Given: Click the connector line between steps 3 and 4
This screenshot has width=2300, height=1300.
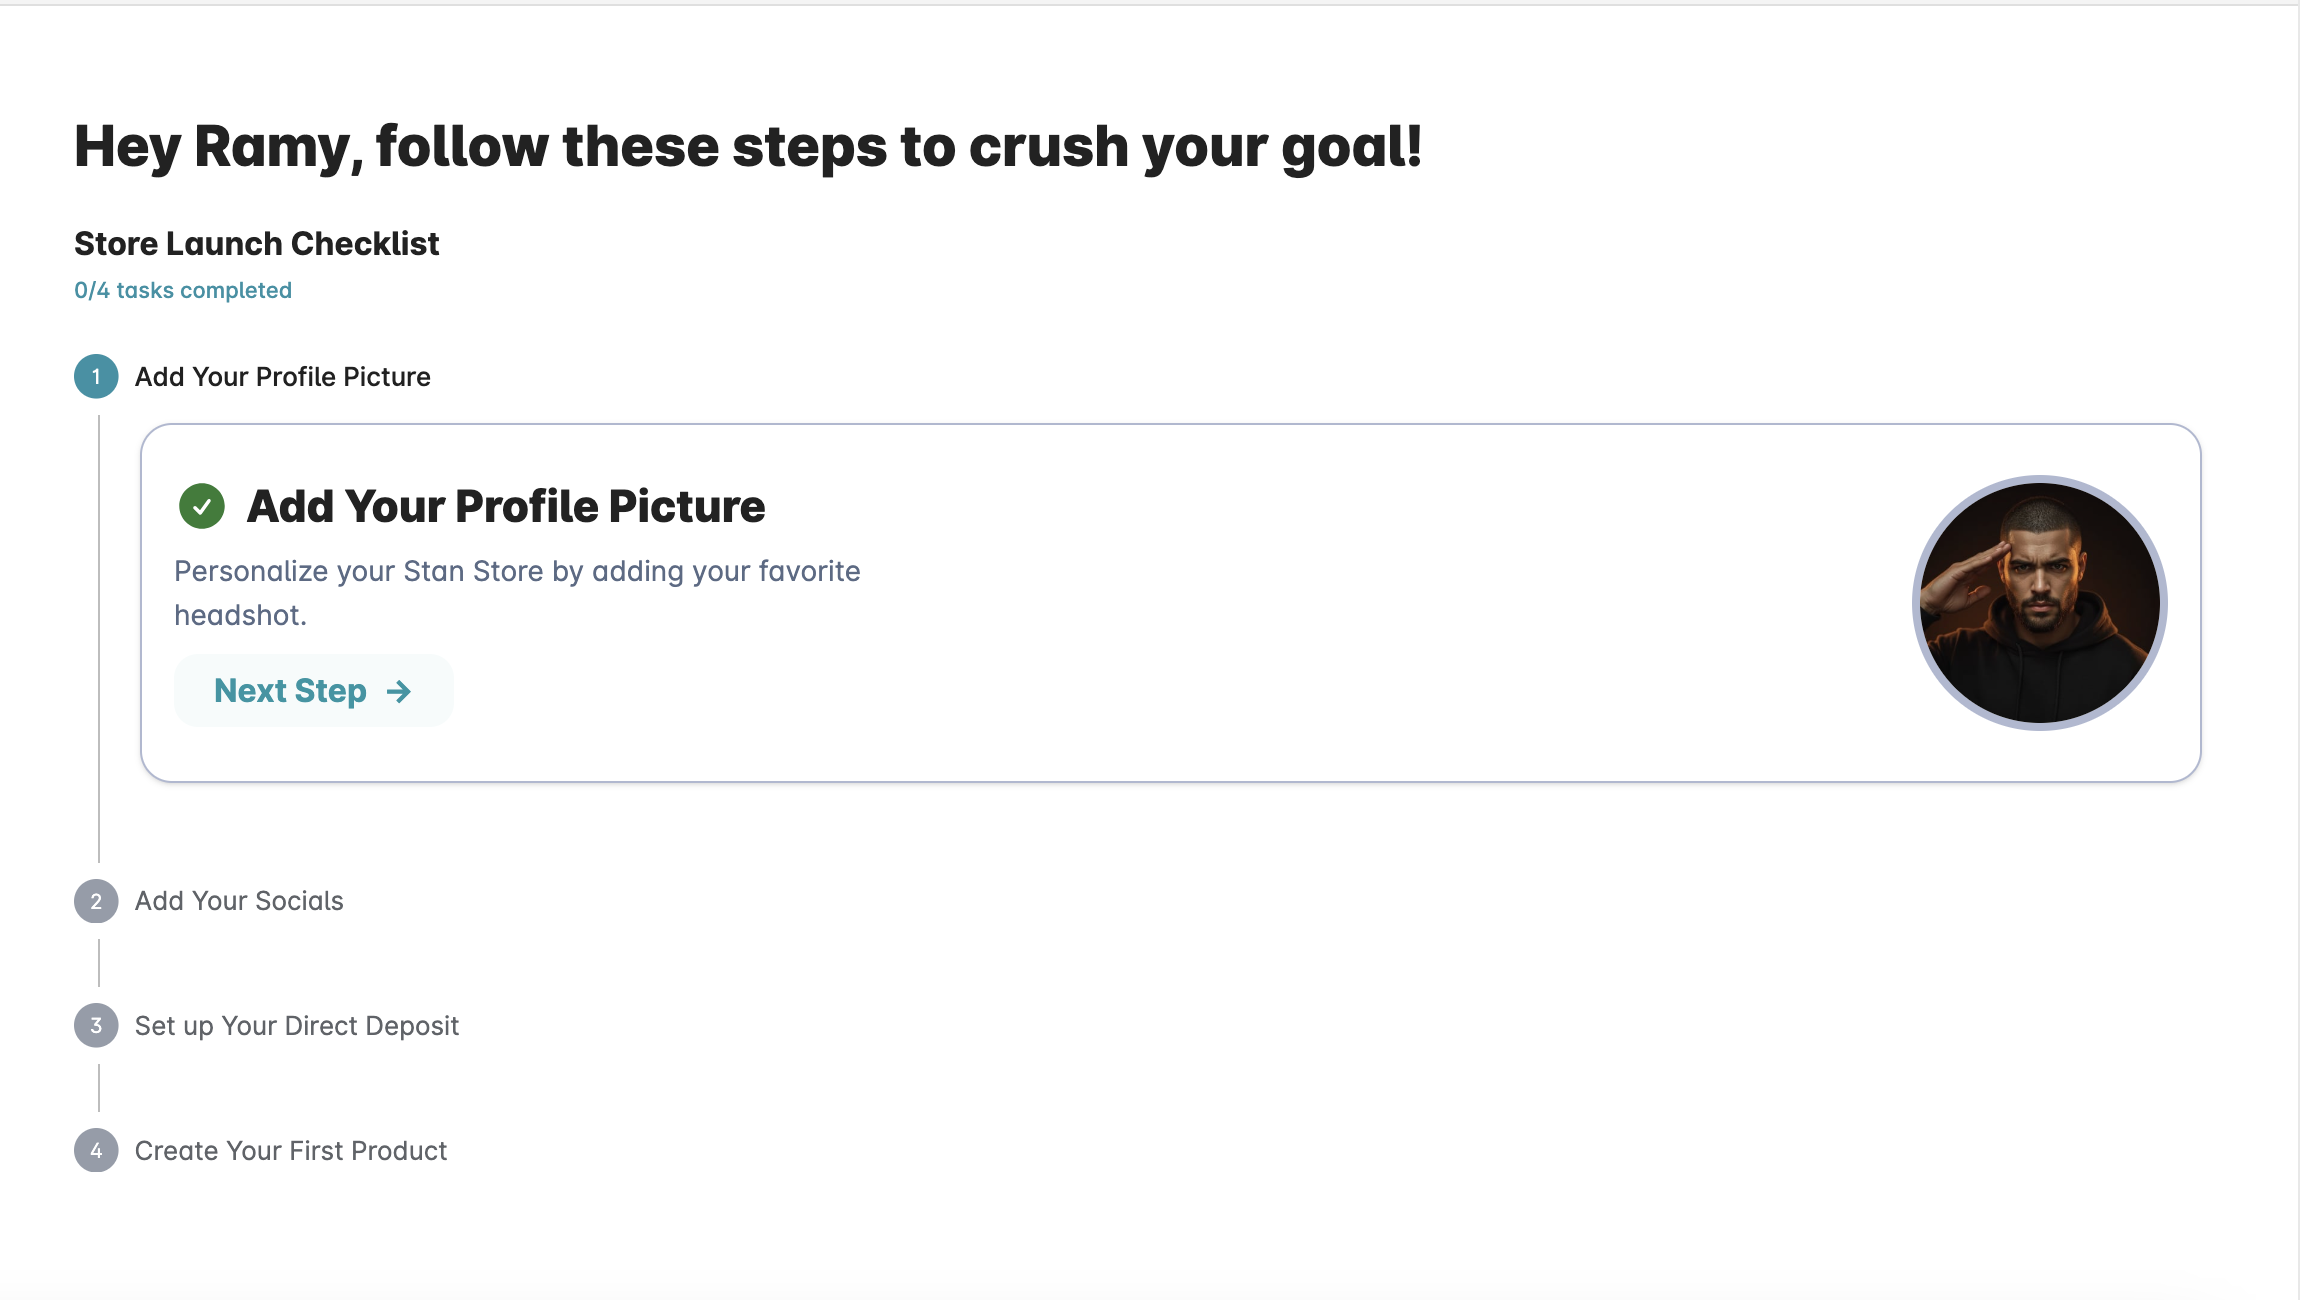Looking at the screenshot, I should [x=99, y=1088].
